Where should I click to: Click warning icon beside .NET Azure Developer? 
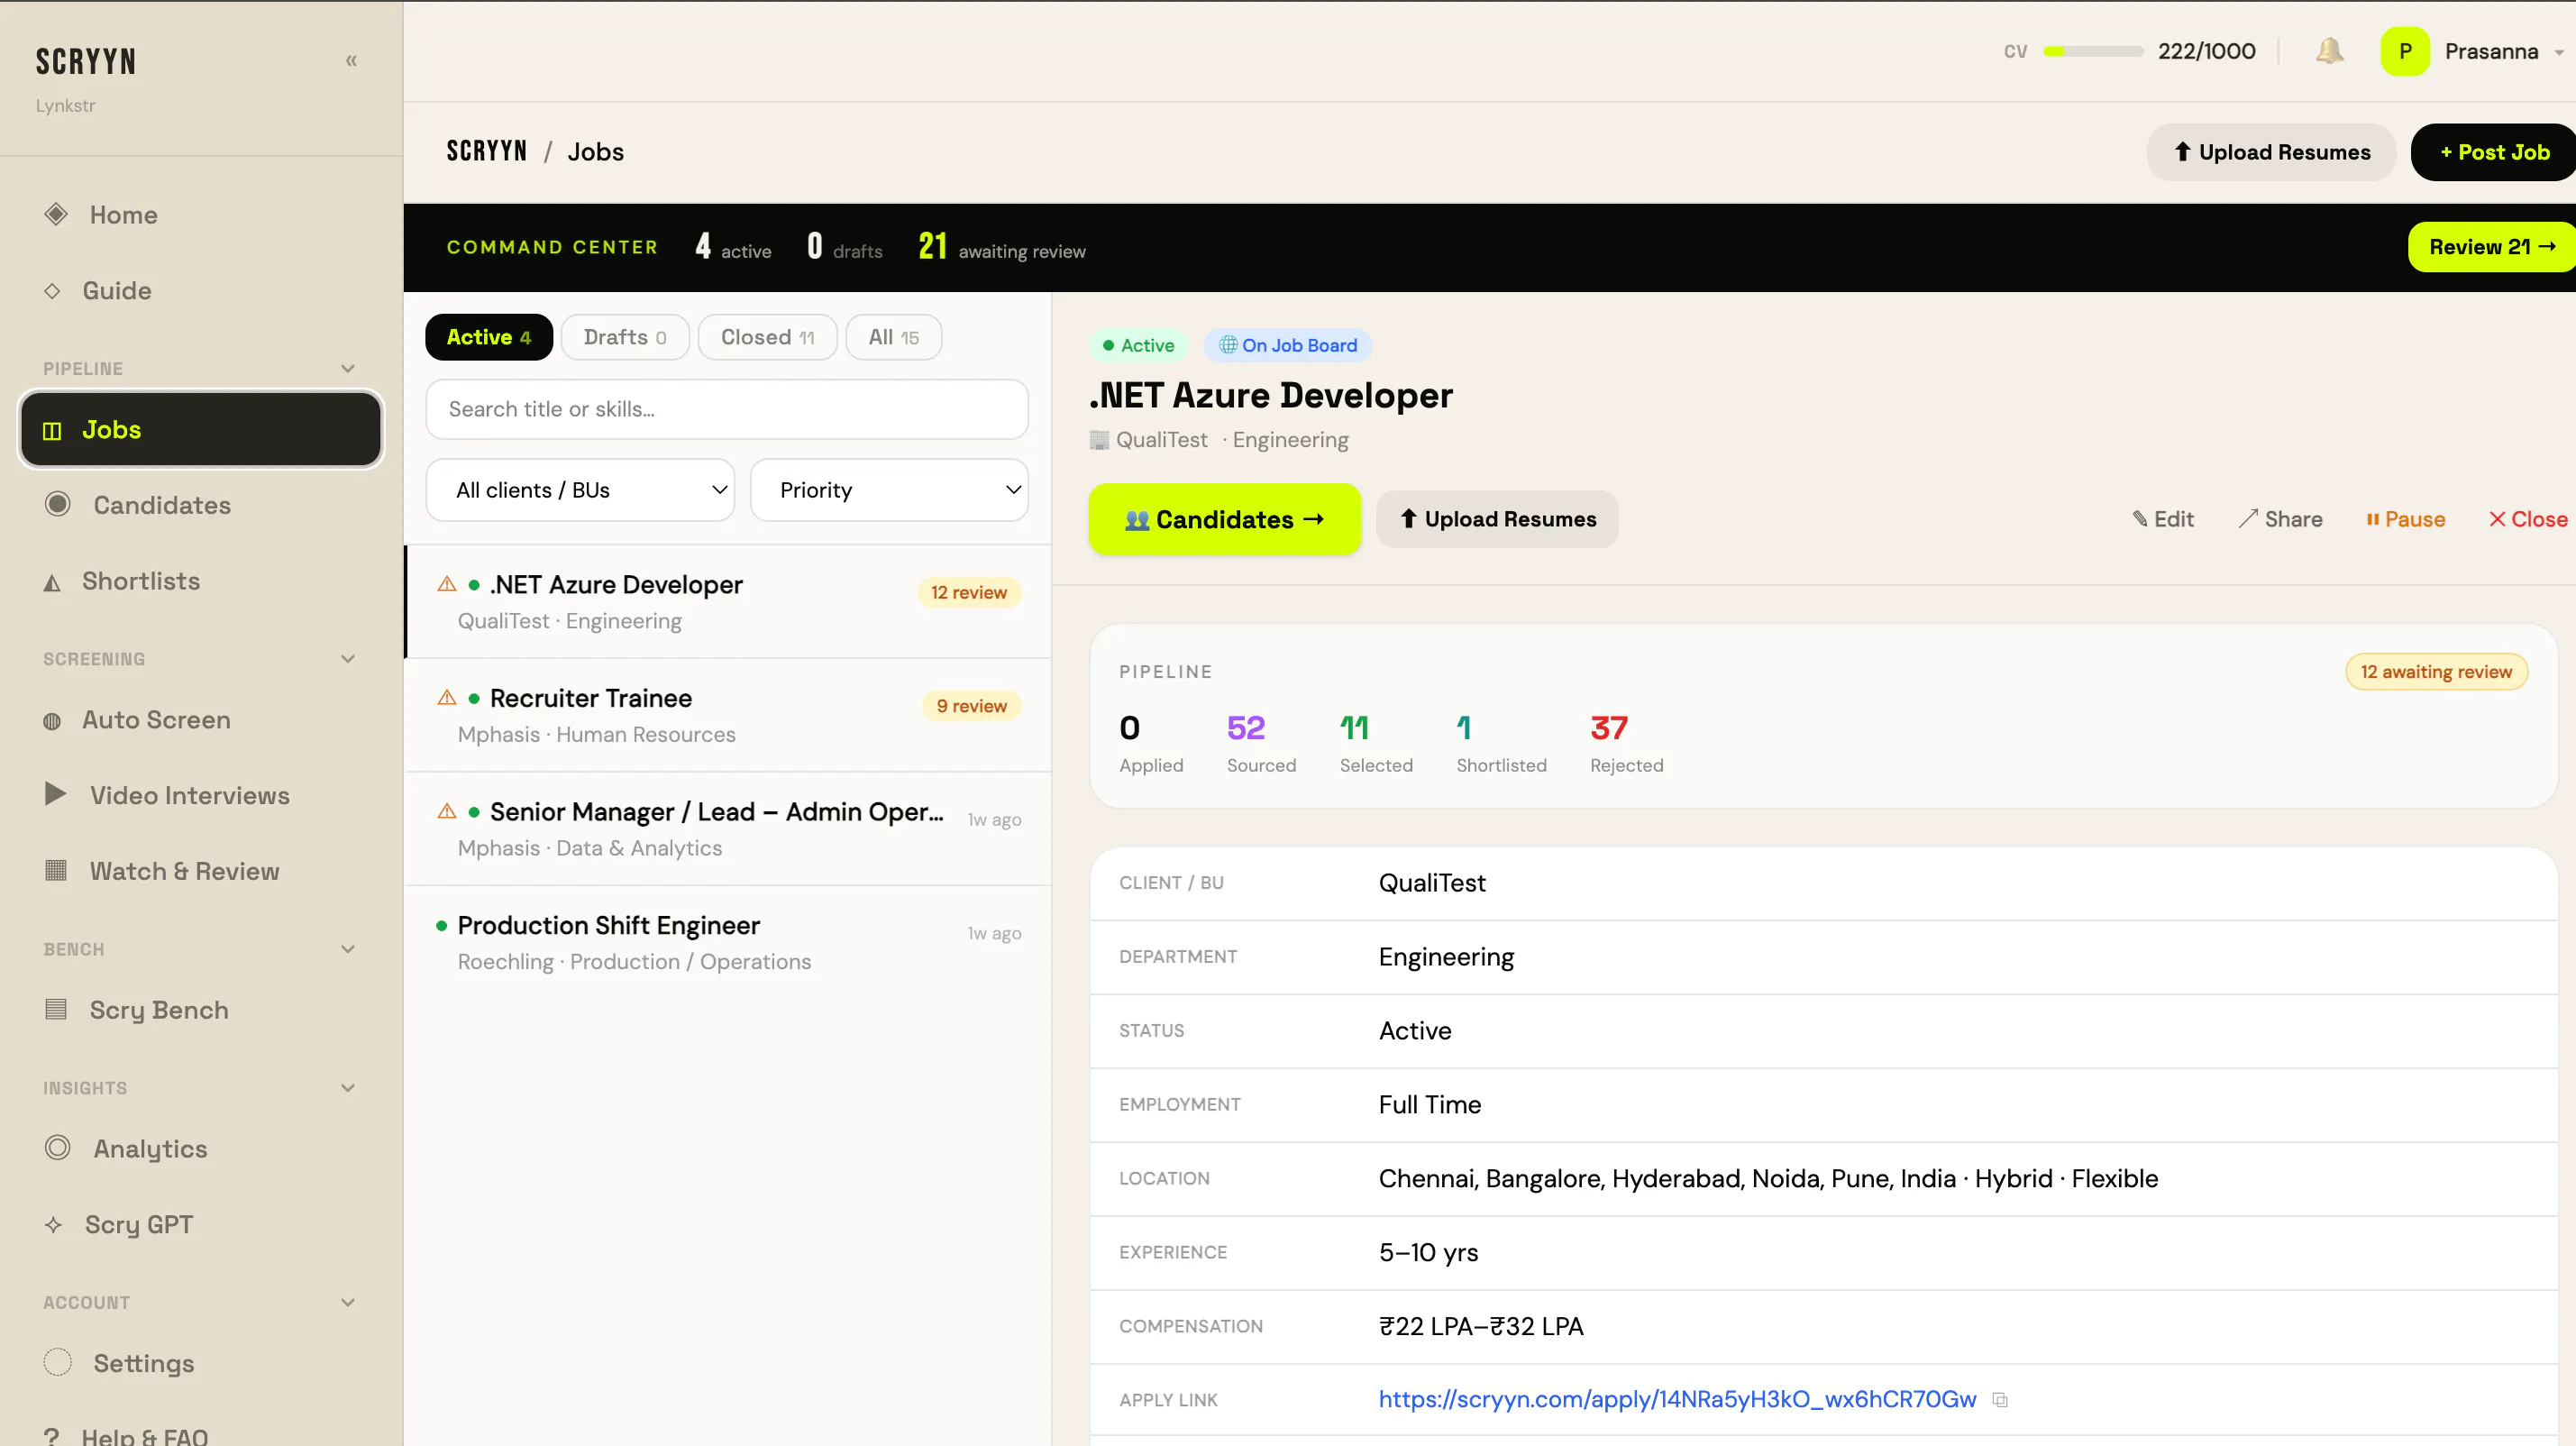click(x=447, y=584)
